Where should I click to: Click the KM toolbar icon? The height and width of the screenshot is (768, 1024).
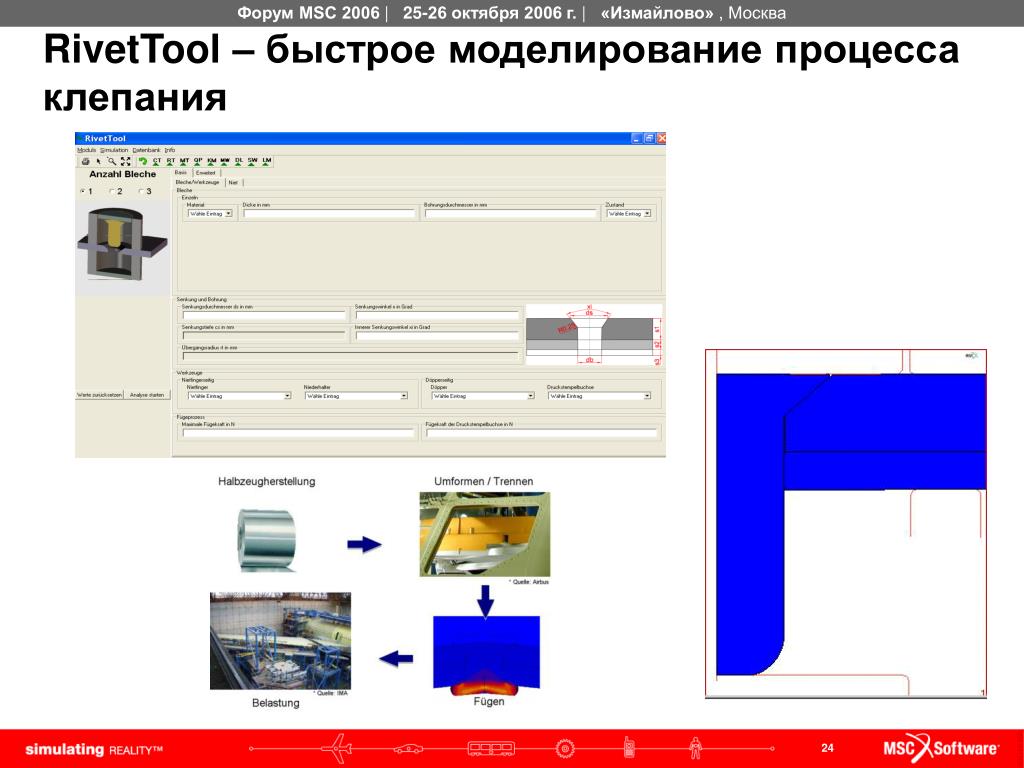[x=212, y=161]
